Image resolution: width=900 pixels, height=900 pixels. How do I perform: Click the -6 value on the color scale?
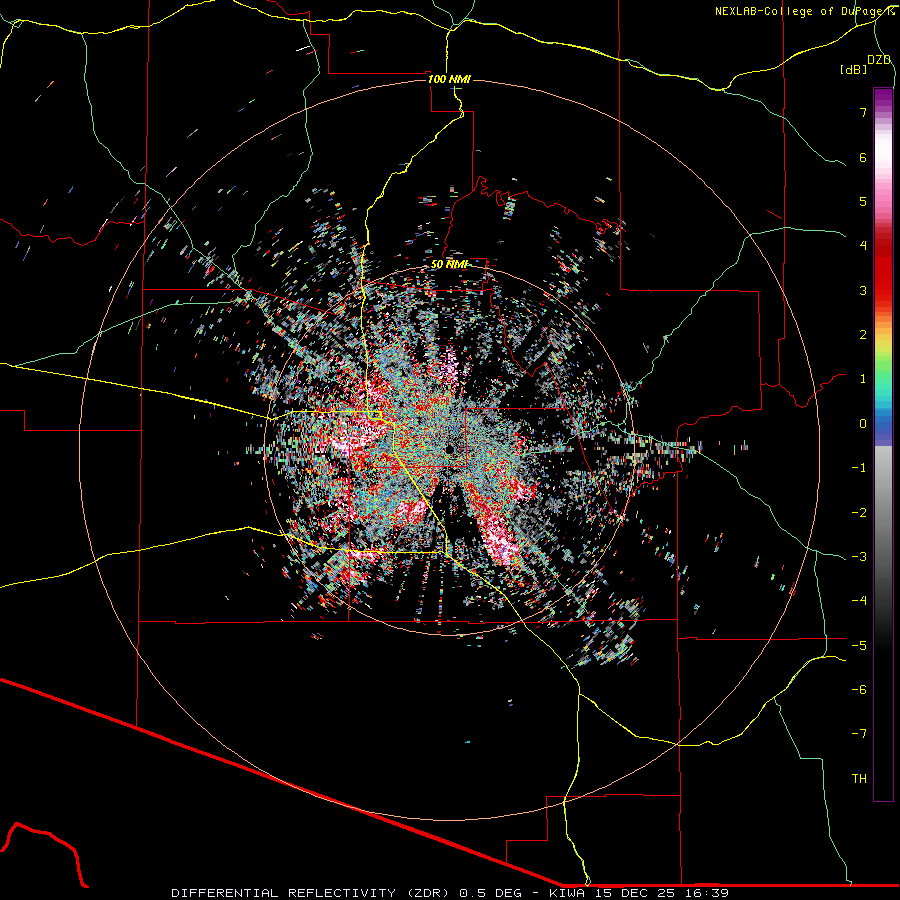pos(859,690)
